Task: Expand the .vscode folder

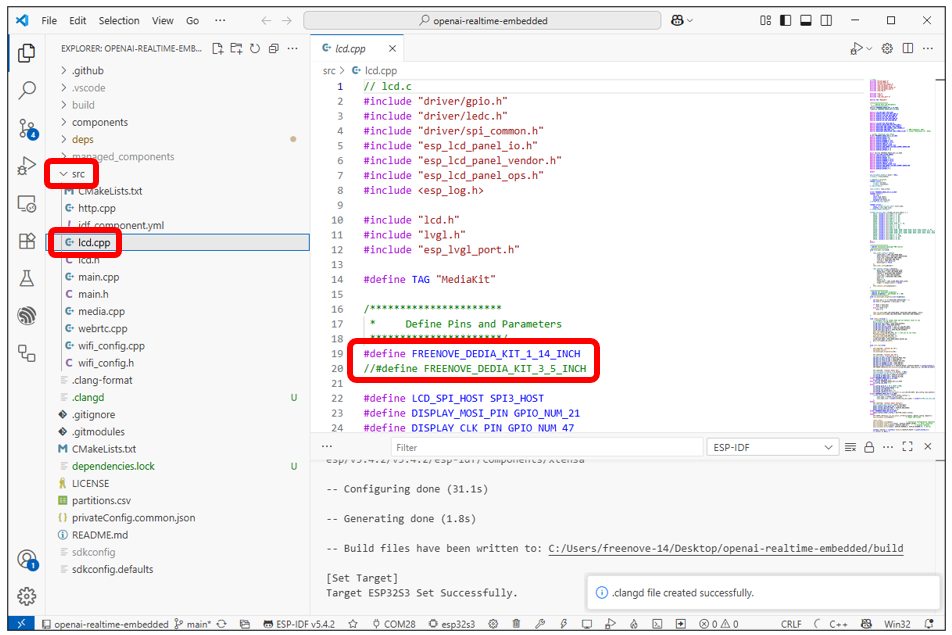Action: click(x=89, y=88)
